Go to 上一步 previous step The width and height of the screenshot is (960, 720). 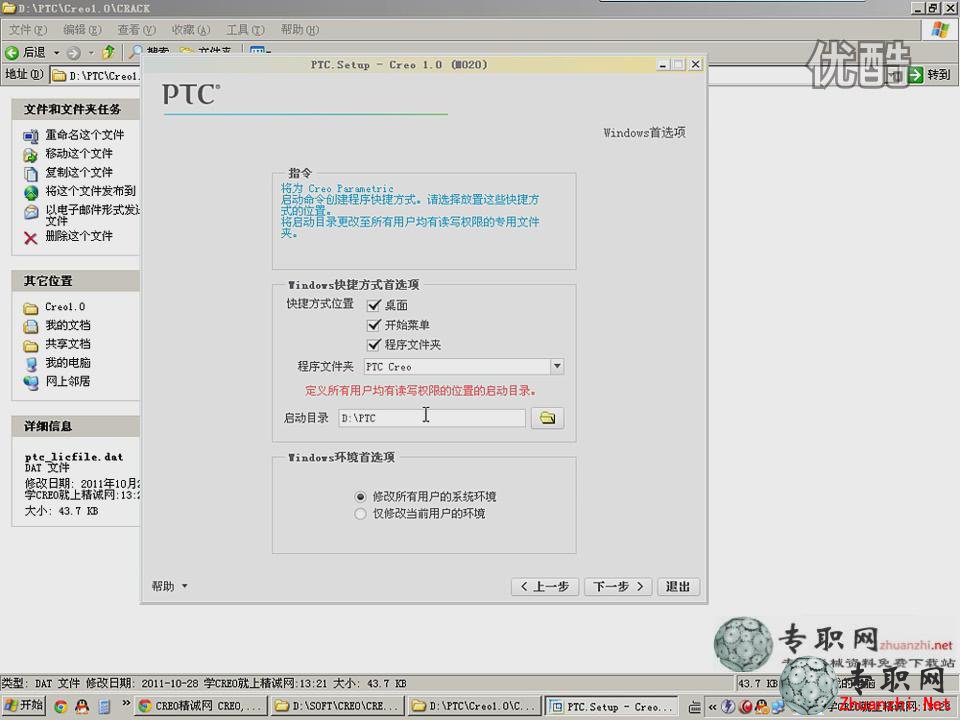tap(544, 587)
